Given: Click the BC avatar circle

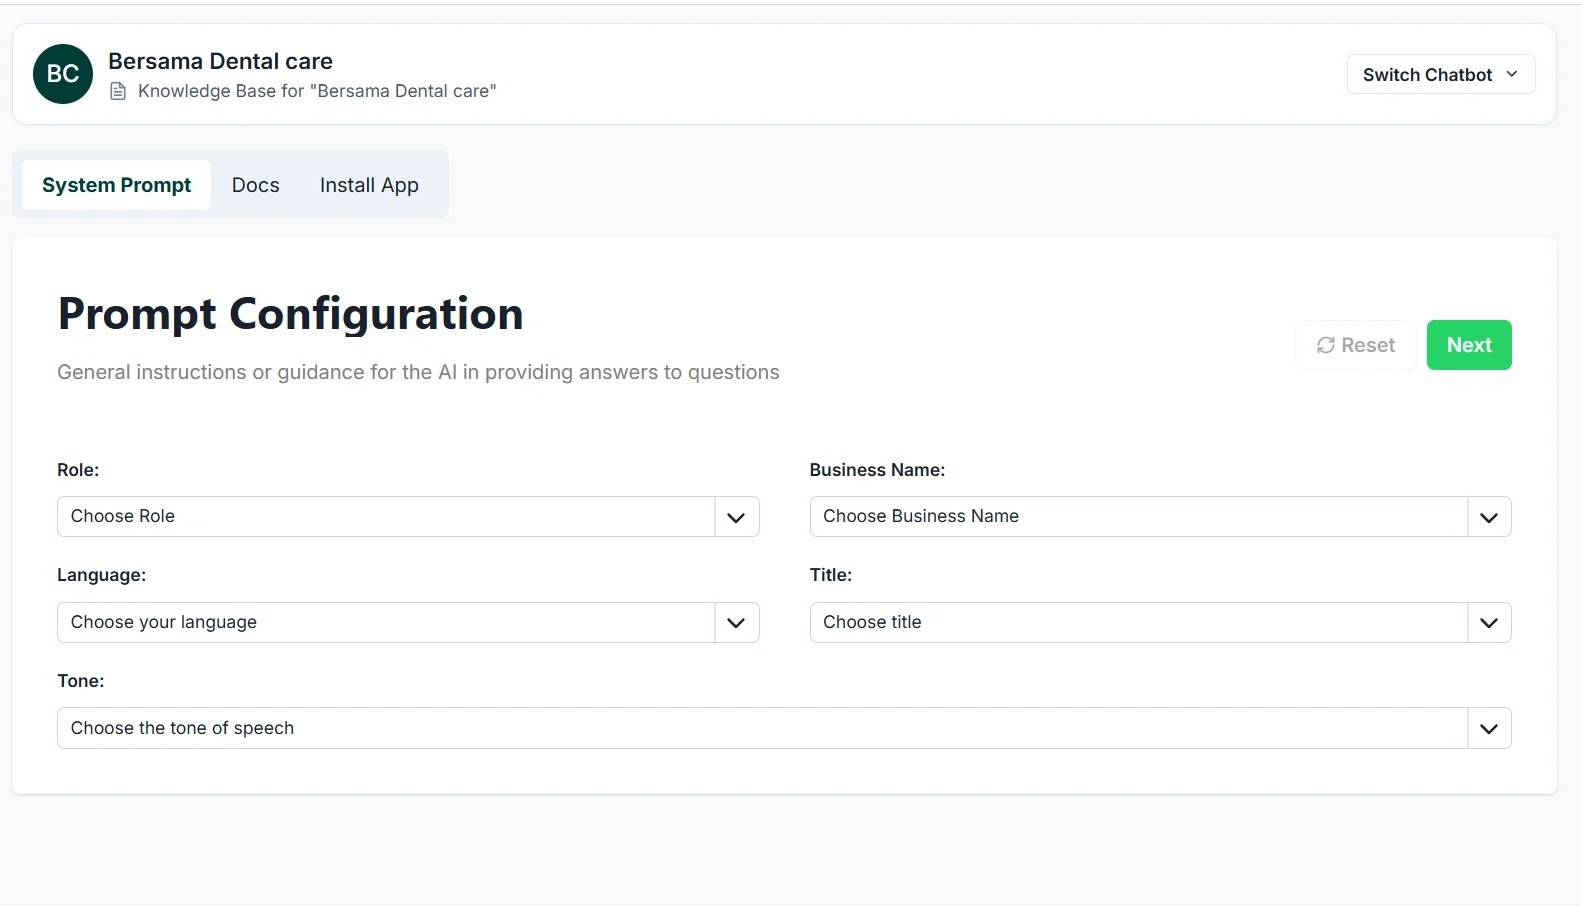Looking at the screenshot, I should click(63, 74).
